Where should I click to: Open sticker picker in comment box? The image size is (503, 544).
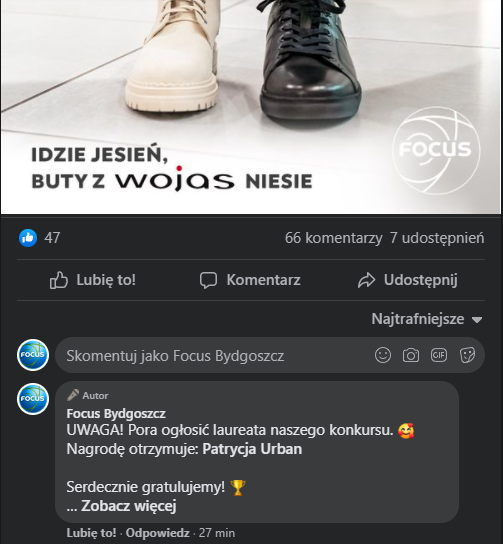coord(467,355)
